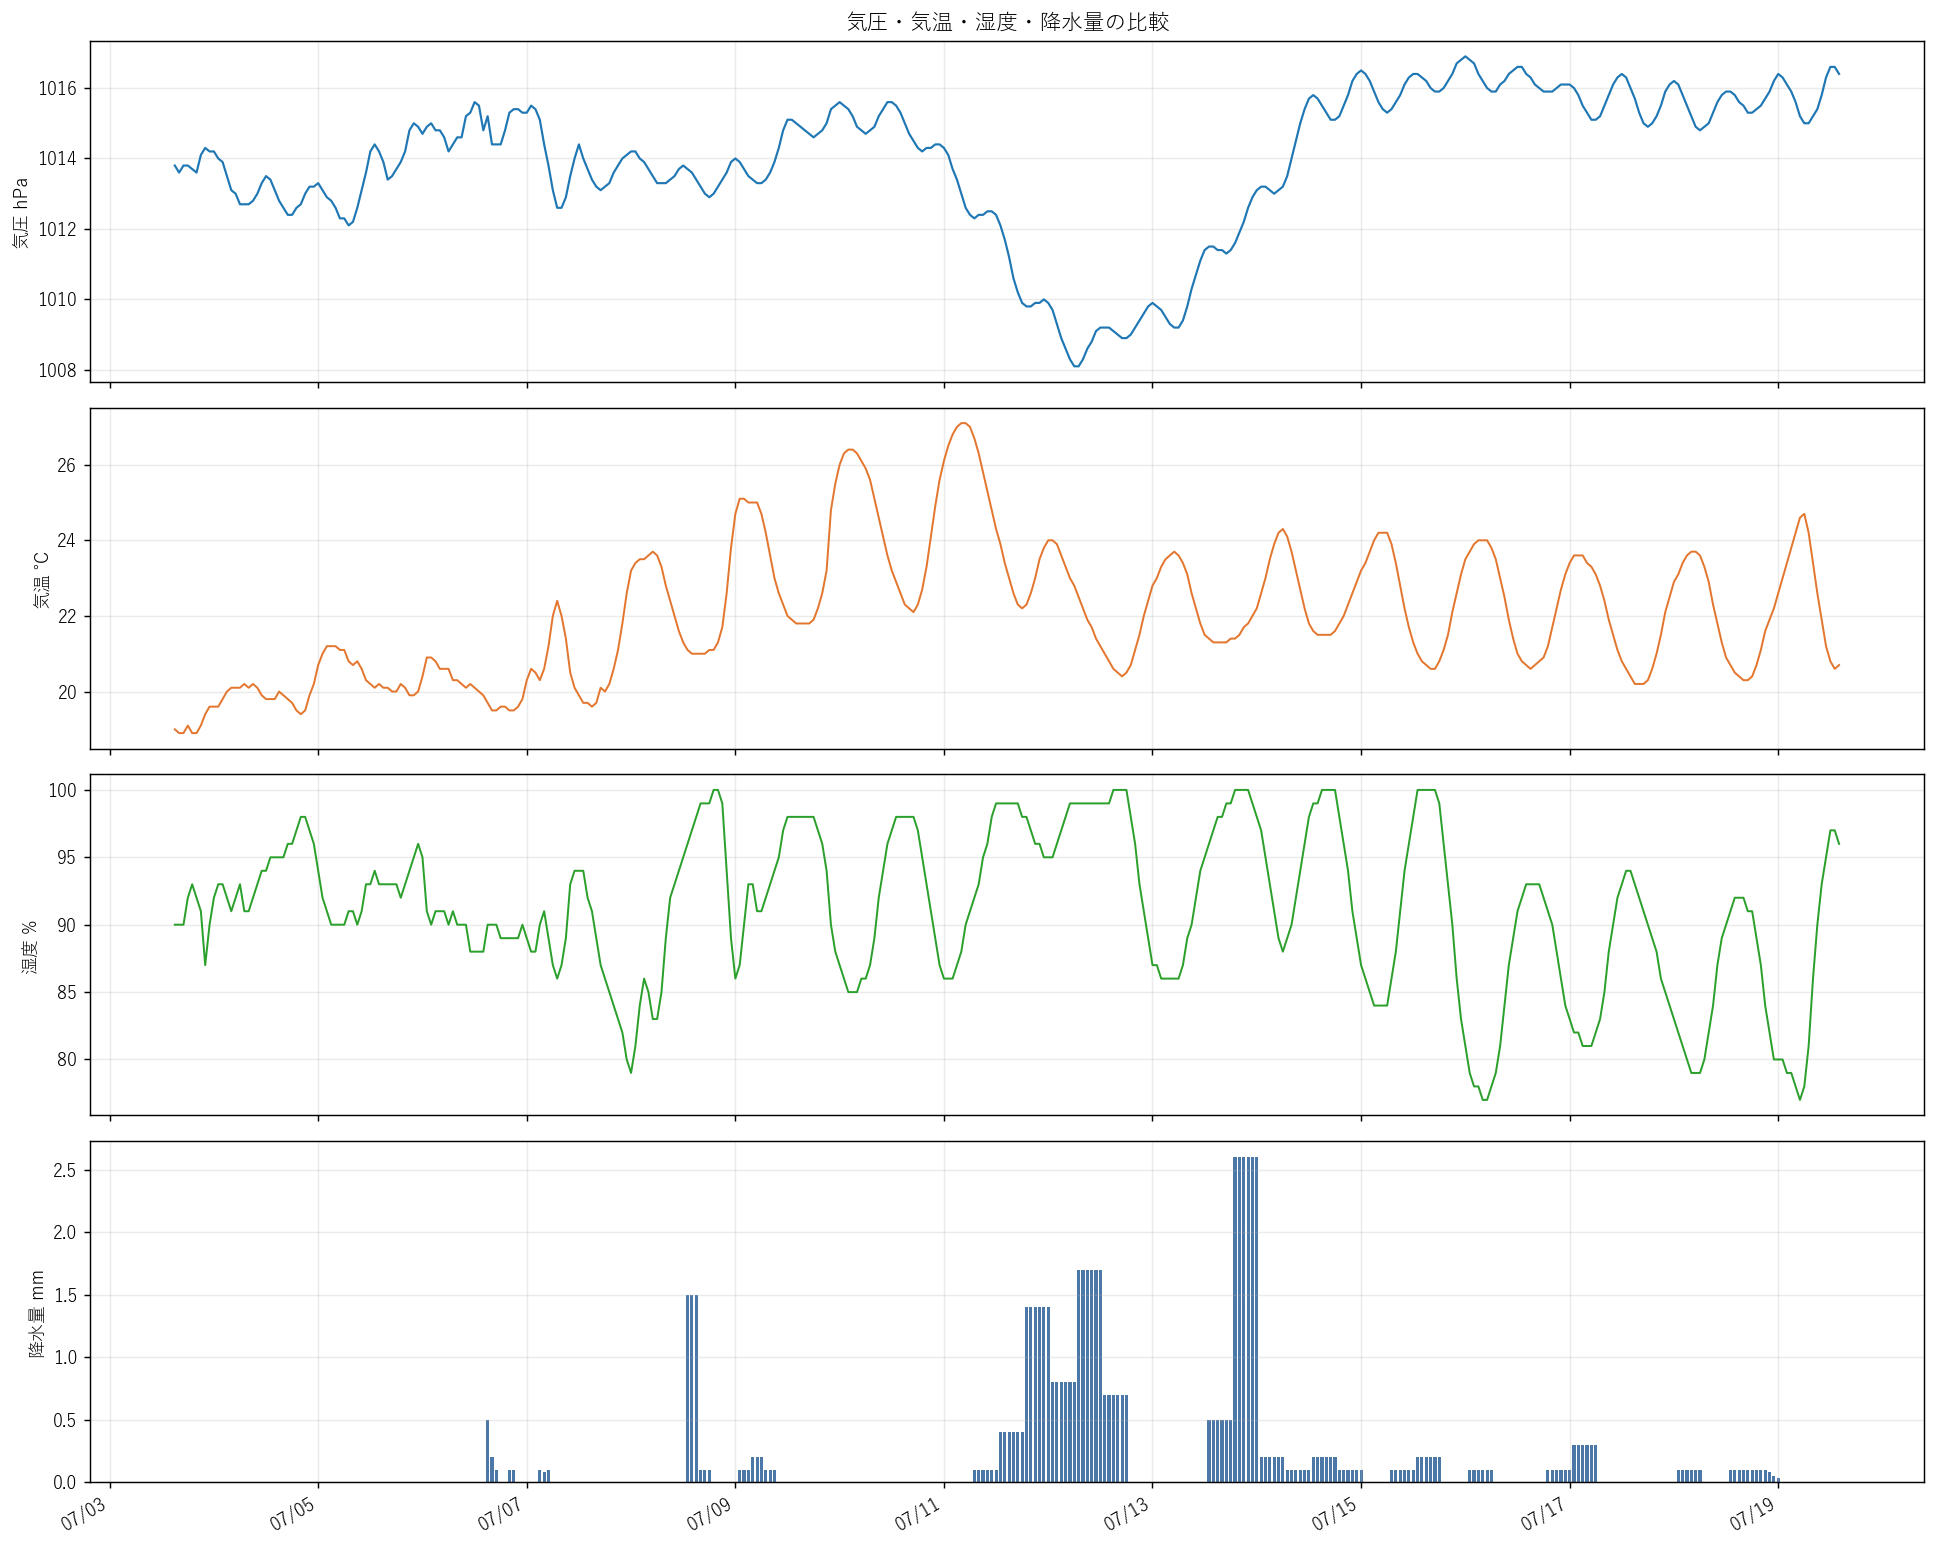Click the 1.5 precipitation tick label
The width and height of the screenshot is (1937, 1547).
(65, 1296)
